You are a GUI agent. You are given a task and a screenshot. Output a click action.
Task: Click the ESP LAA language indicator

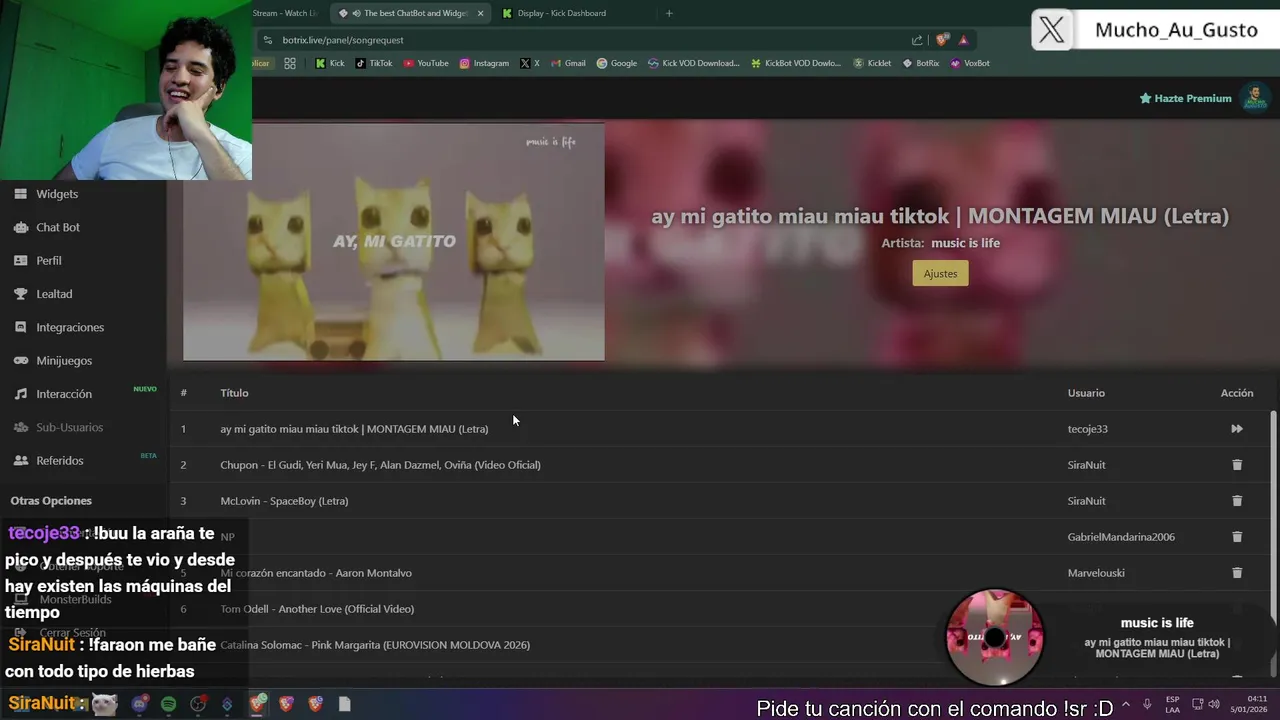(x=1172, y=704)
